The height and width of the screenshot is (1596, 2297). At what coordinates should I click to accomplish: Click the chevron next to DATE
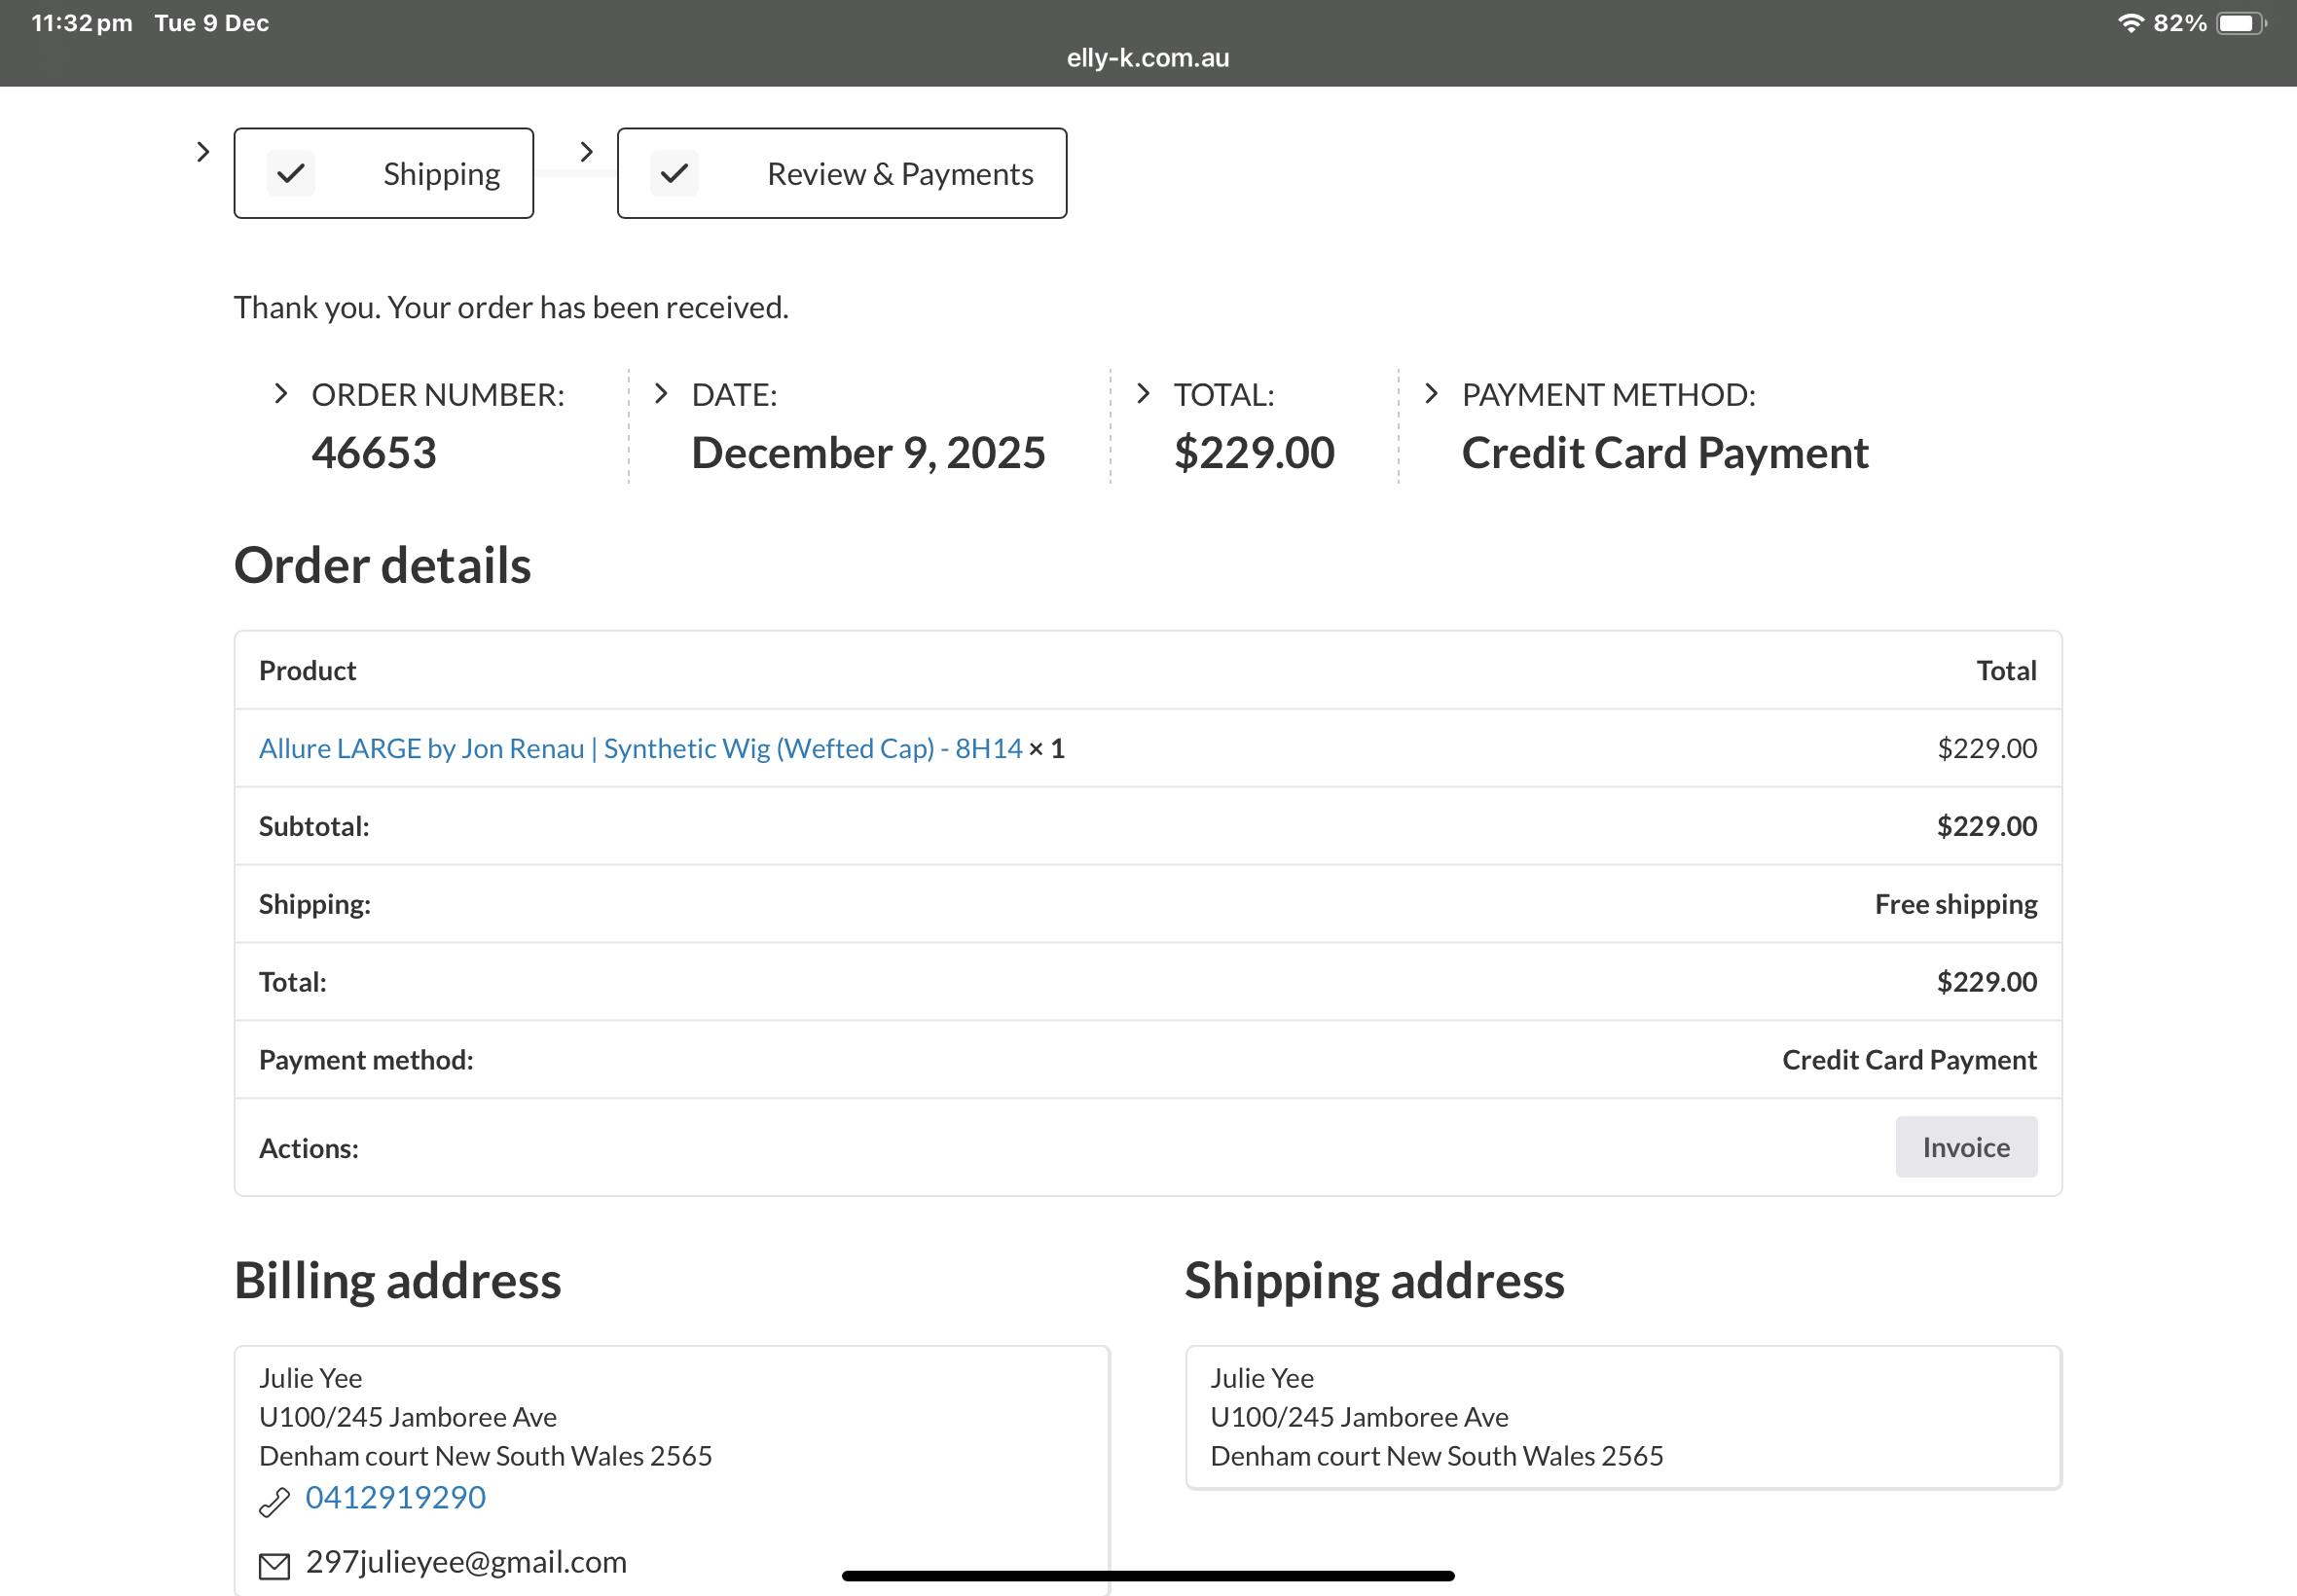click(660, 394)
